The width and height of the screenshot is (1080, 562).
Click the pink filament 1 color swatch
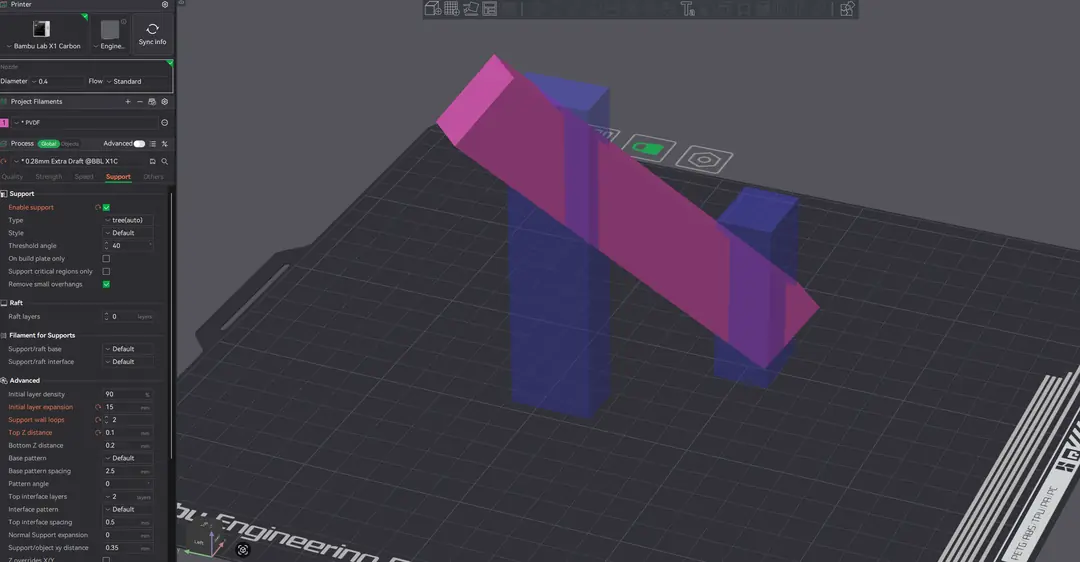tap(4, 123)
